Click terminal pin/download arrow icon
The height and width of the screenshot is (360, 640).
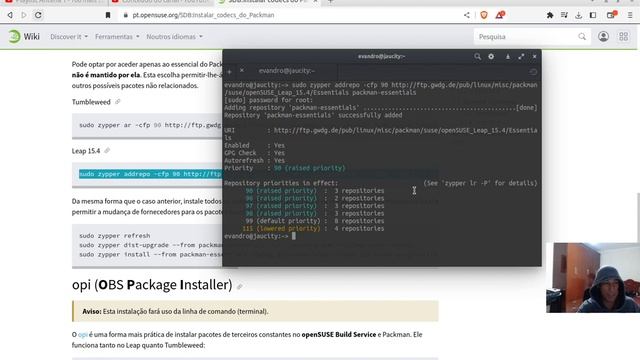(507, 56)
